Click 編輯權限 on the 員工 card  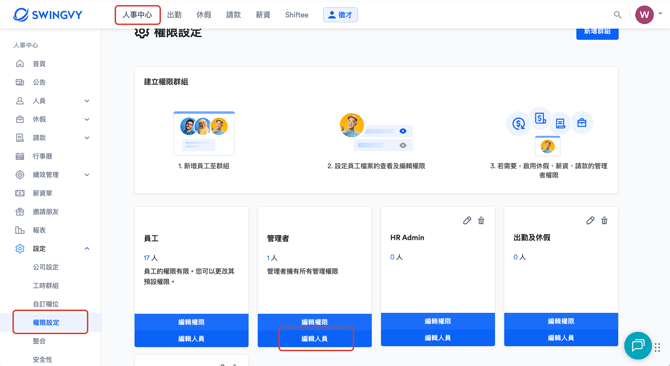(x=191, y=322)
